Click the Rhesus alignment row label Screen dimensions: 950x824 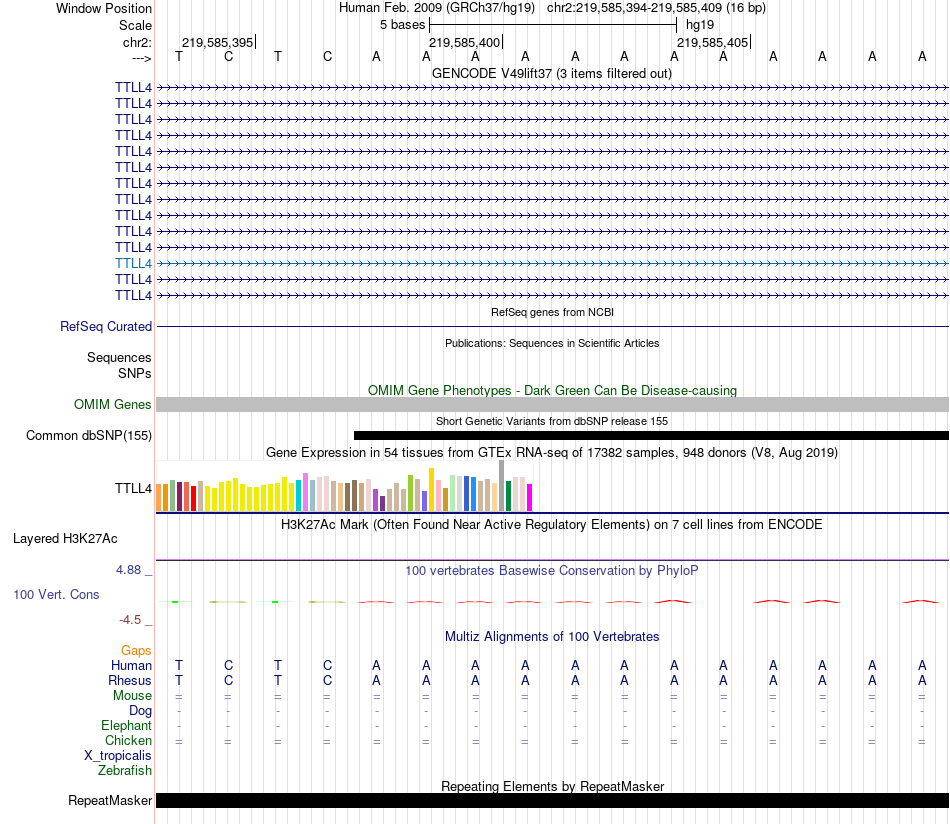(130, 680)
